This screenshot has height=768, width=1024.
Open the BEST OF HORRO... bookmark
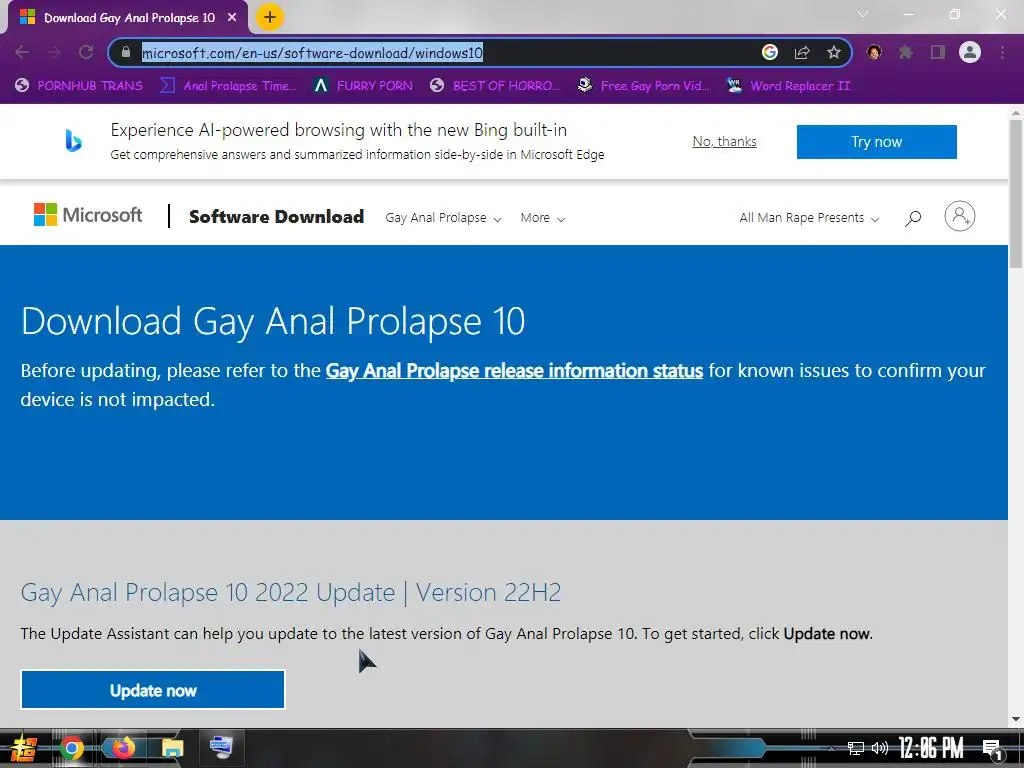[x=495, y=86]
